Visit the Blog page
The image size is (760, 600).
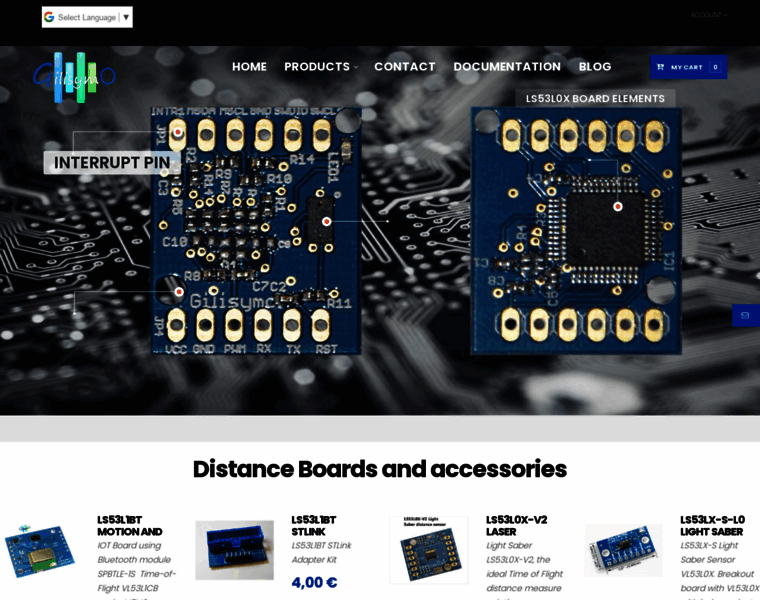595,67
